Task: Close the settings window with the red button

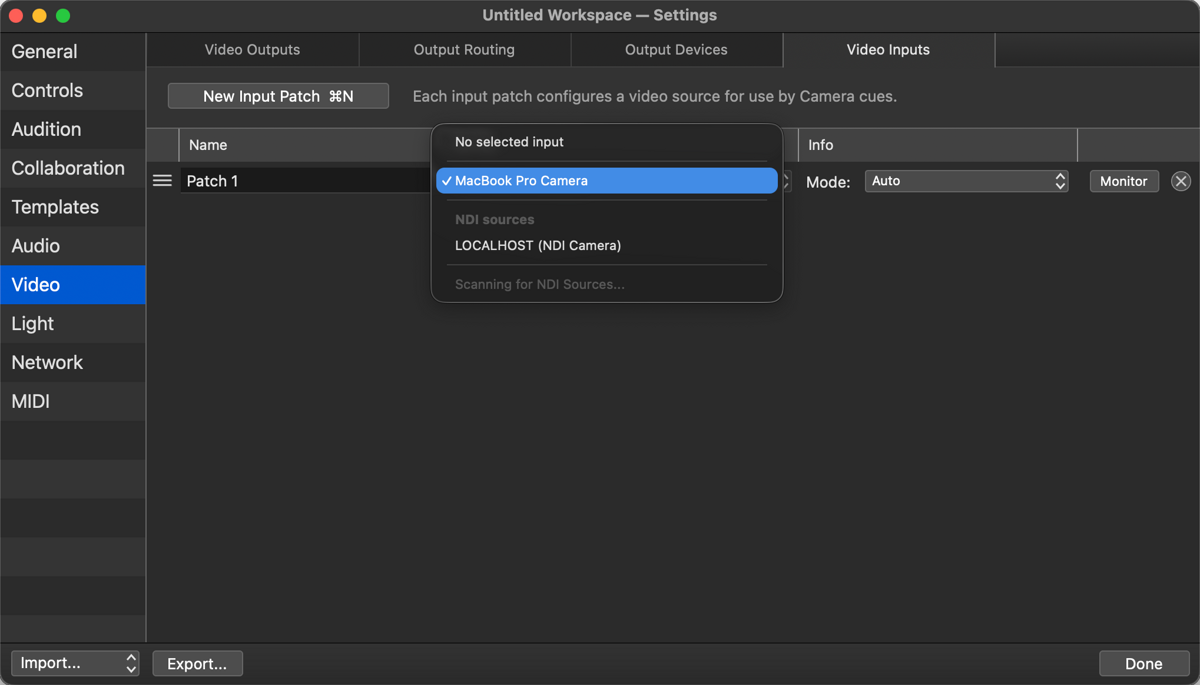Action: (16, 15)
